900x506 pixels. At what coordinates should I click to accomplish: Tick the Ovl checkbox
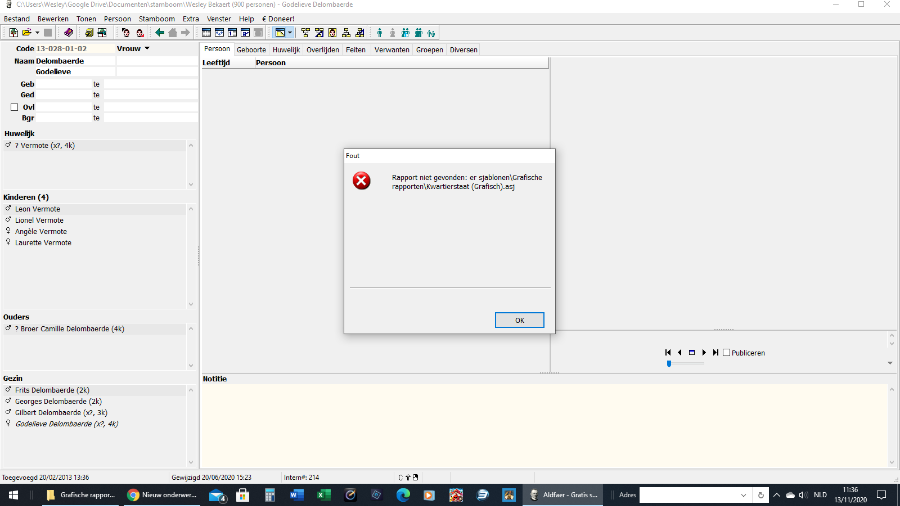(x=14, y=107)
